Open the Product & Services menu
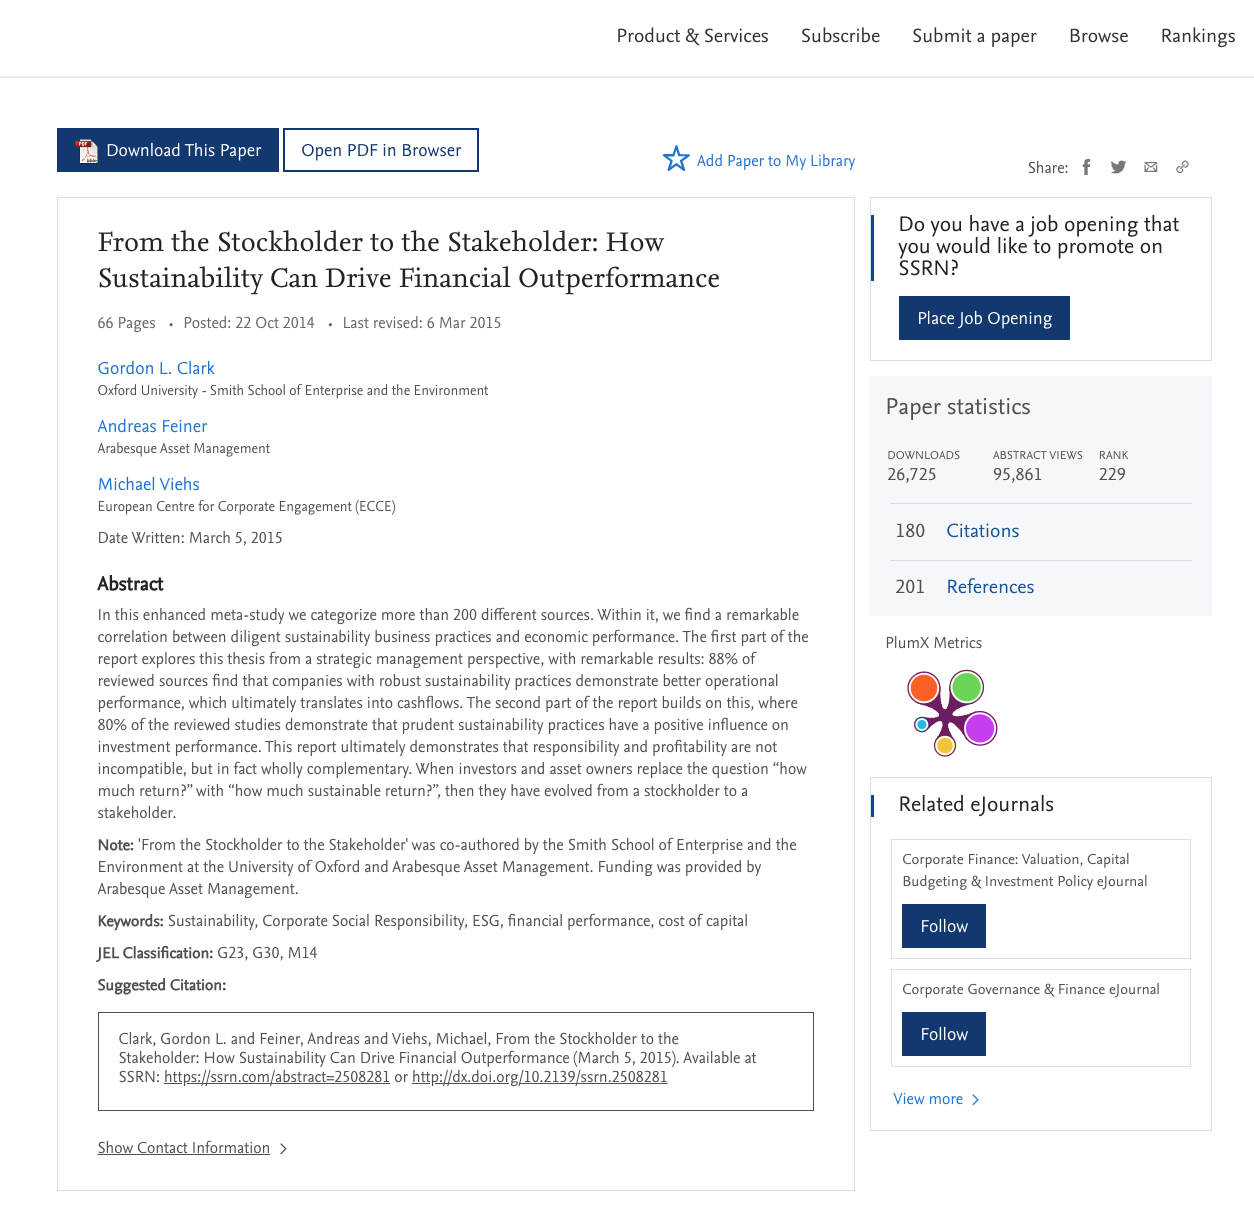Viewport: 1254px width, 1207px height. tap(692, 36)
